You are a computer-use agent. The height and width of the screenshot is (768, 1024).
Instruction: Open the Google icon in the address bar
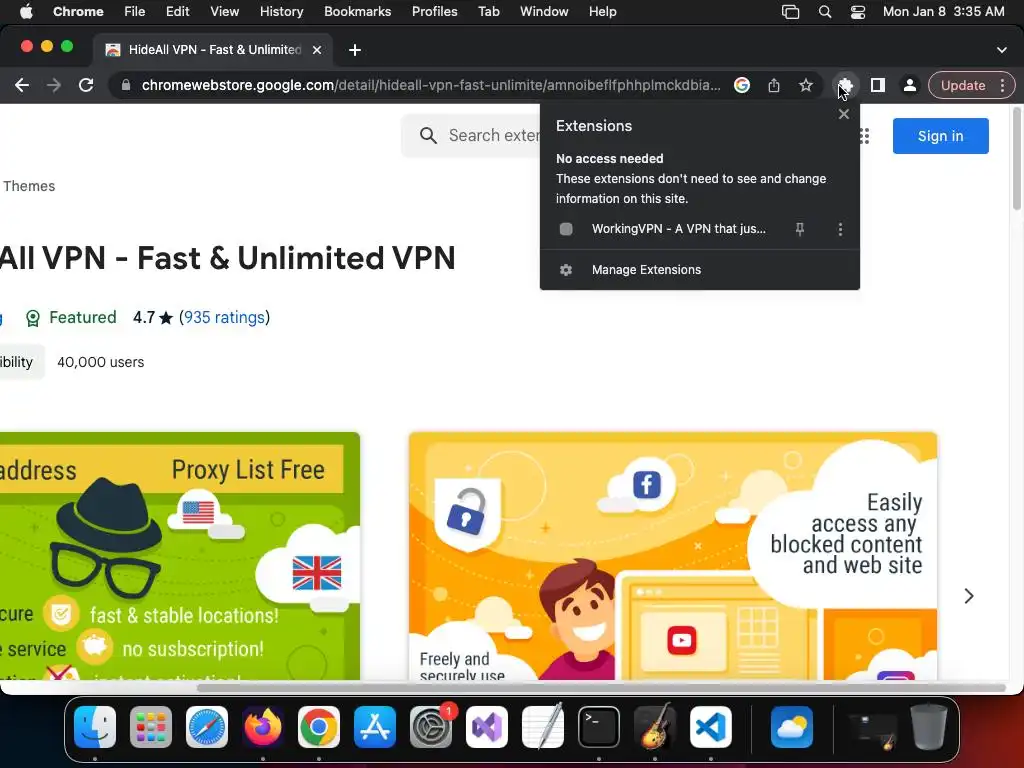click(x=742, y=85)
